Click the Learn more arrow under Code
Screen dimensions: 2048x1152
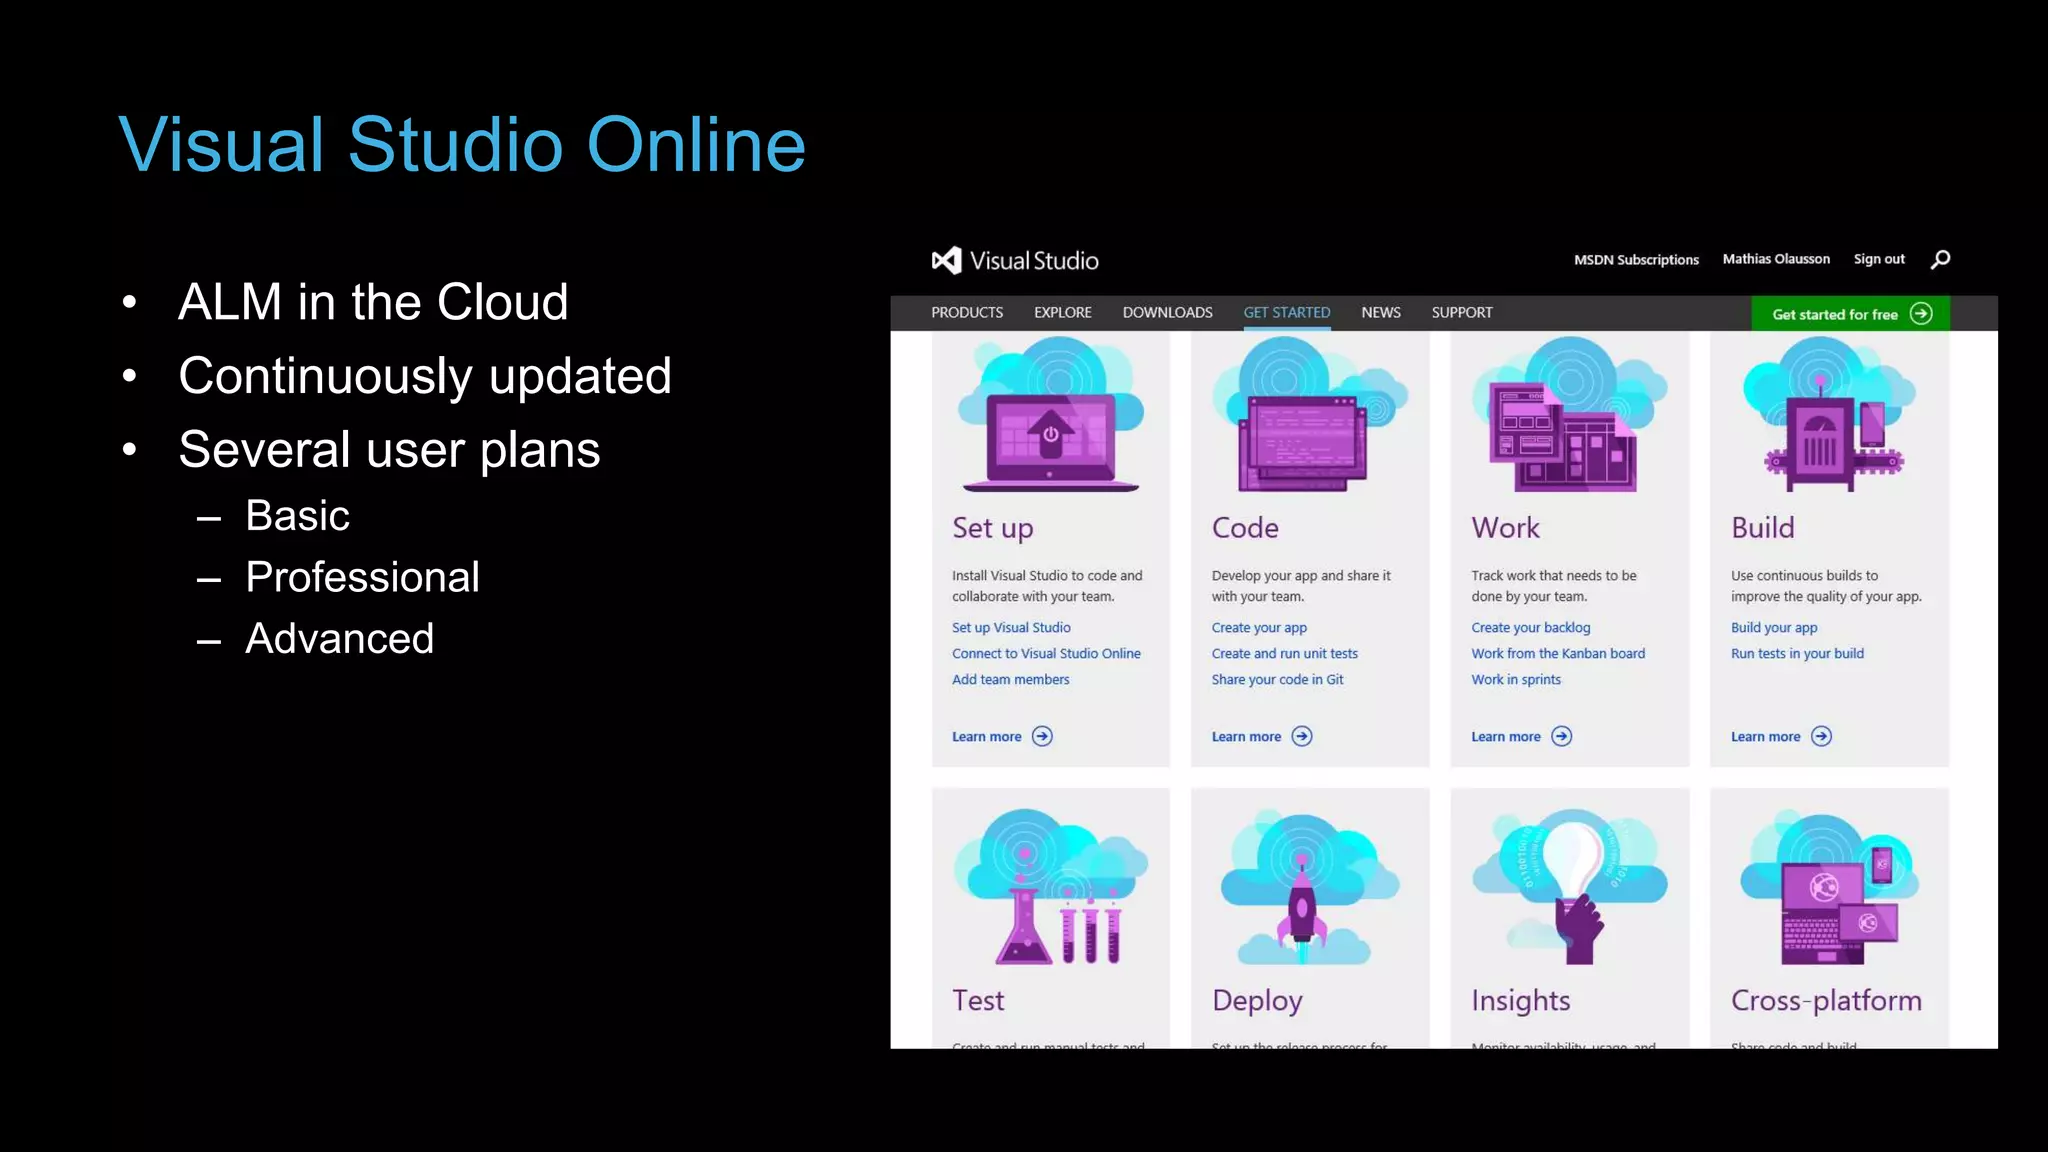coord(1302,737)
